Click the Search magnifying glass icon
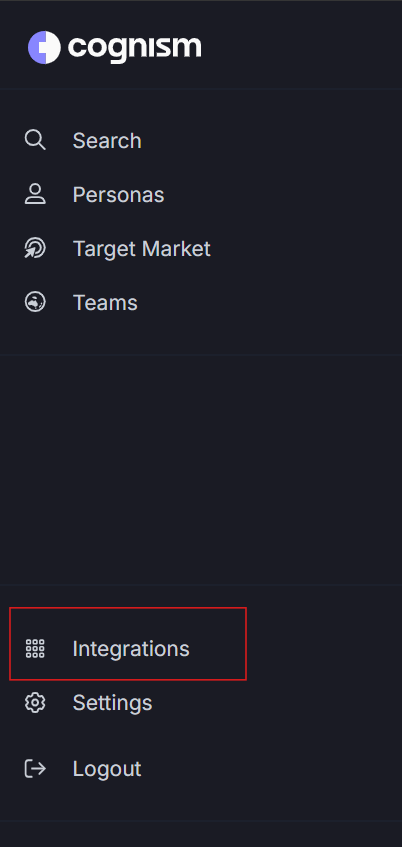The height and width of the screenshot is (847, 402). click(x=35, y=140)
